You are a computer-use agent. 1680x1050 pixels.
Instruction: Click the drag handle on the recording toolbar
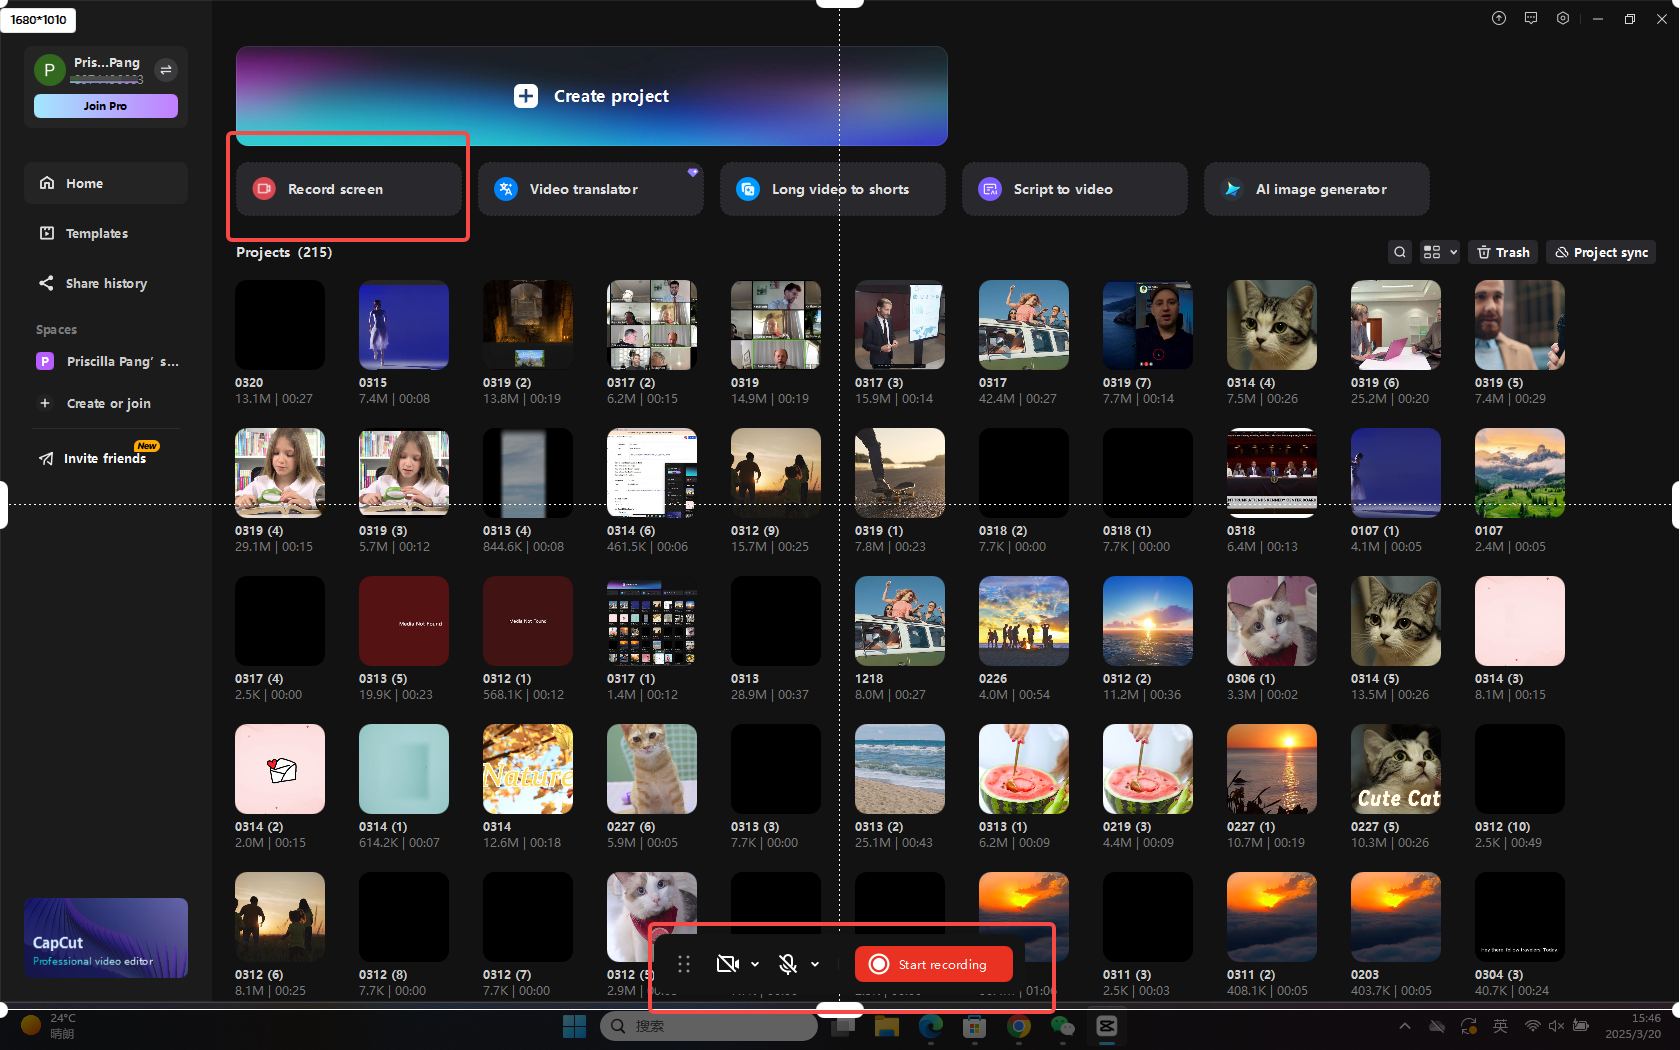tap(684, 964)
